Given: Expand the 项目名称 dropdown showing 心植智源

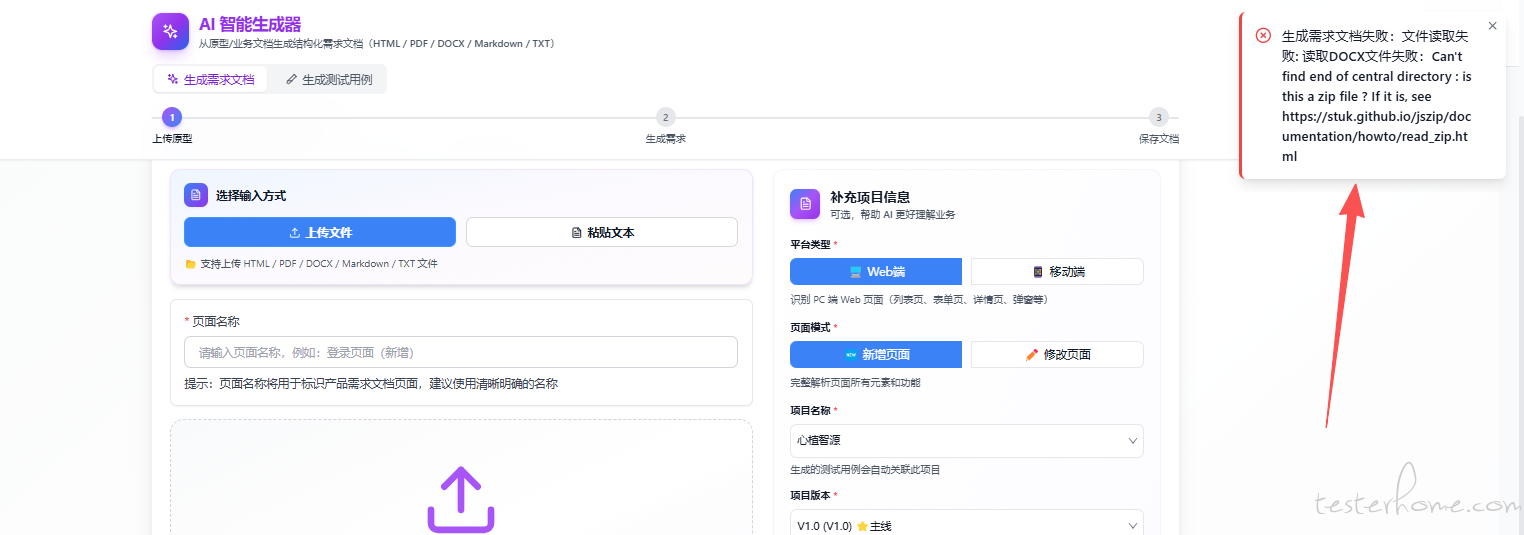Looking at the screenshot, I should pos(966,441).
